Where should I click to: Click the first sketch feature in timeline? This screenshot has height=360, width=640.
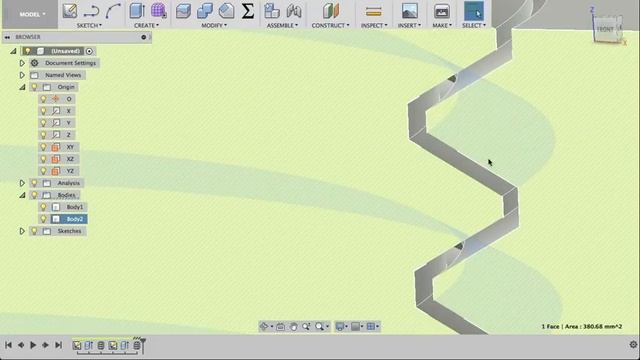click(x=77, y=345)
